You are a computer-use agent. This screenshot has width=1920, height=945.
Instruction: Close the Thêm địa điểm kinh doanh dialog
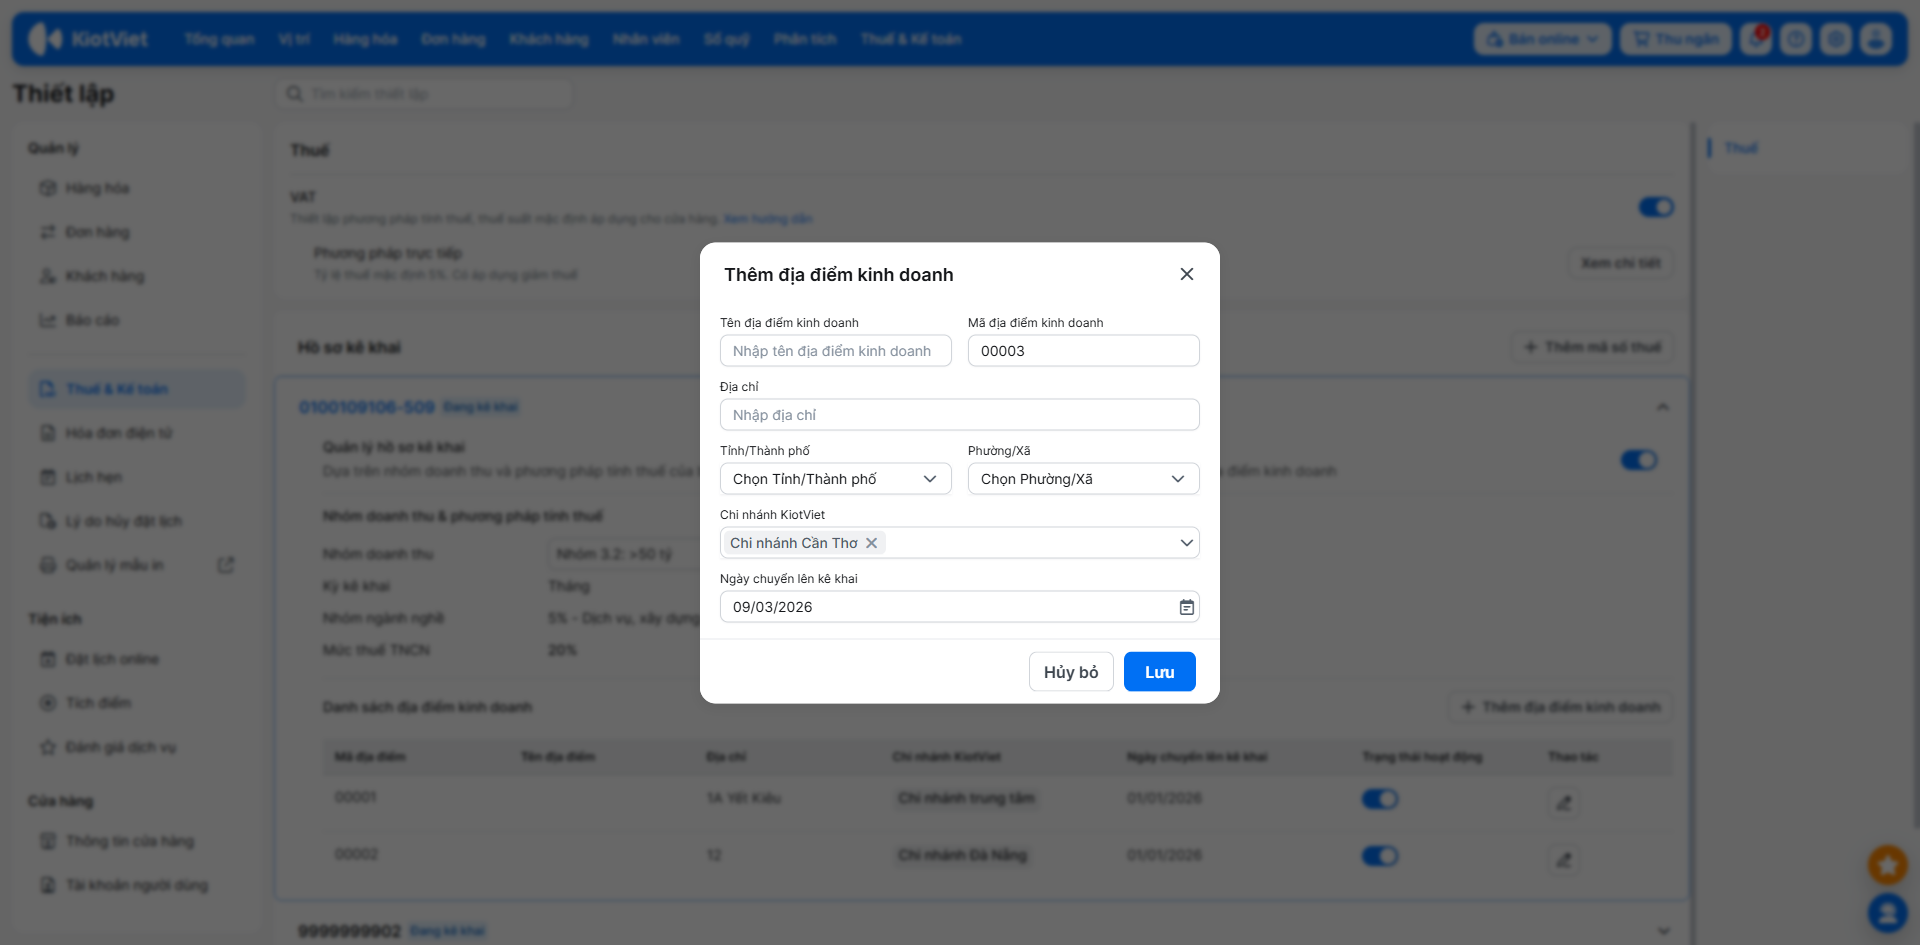point(1187,274)
